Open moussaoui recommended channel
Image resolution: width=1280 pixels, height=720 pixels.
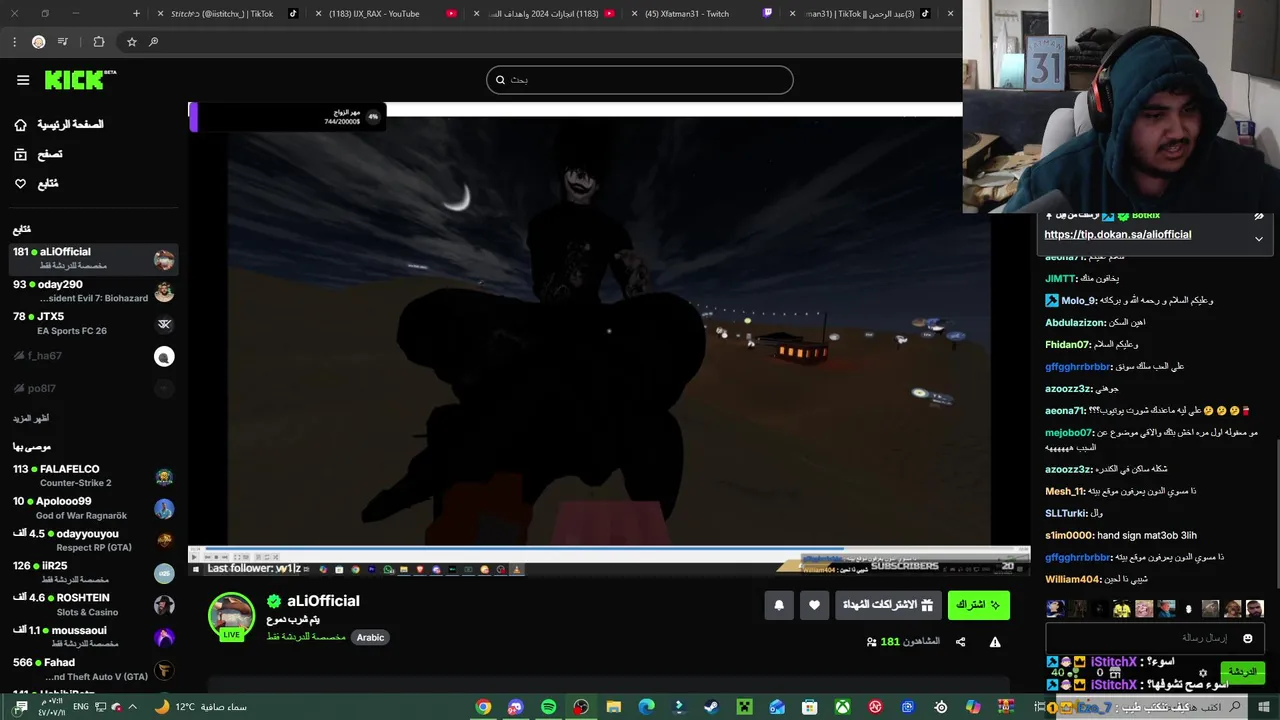(x=93, y=637)
